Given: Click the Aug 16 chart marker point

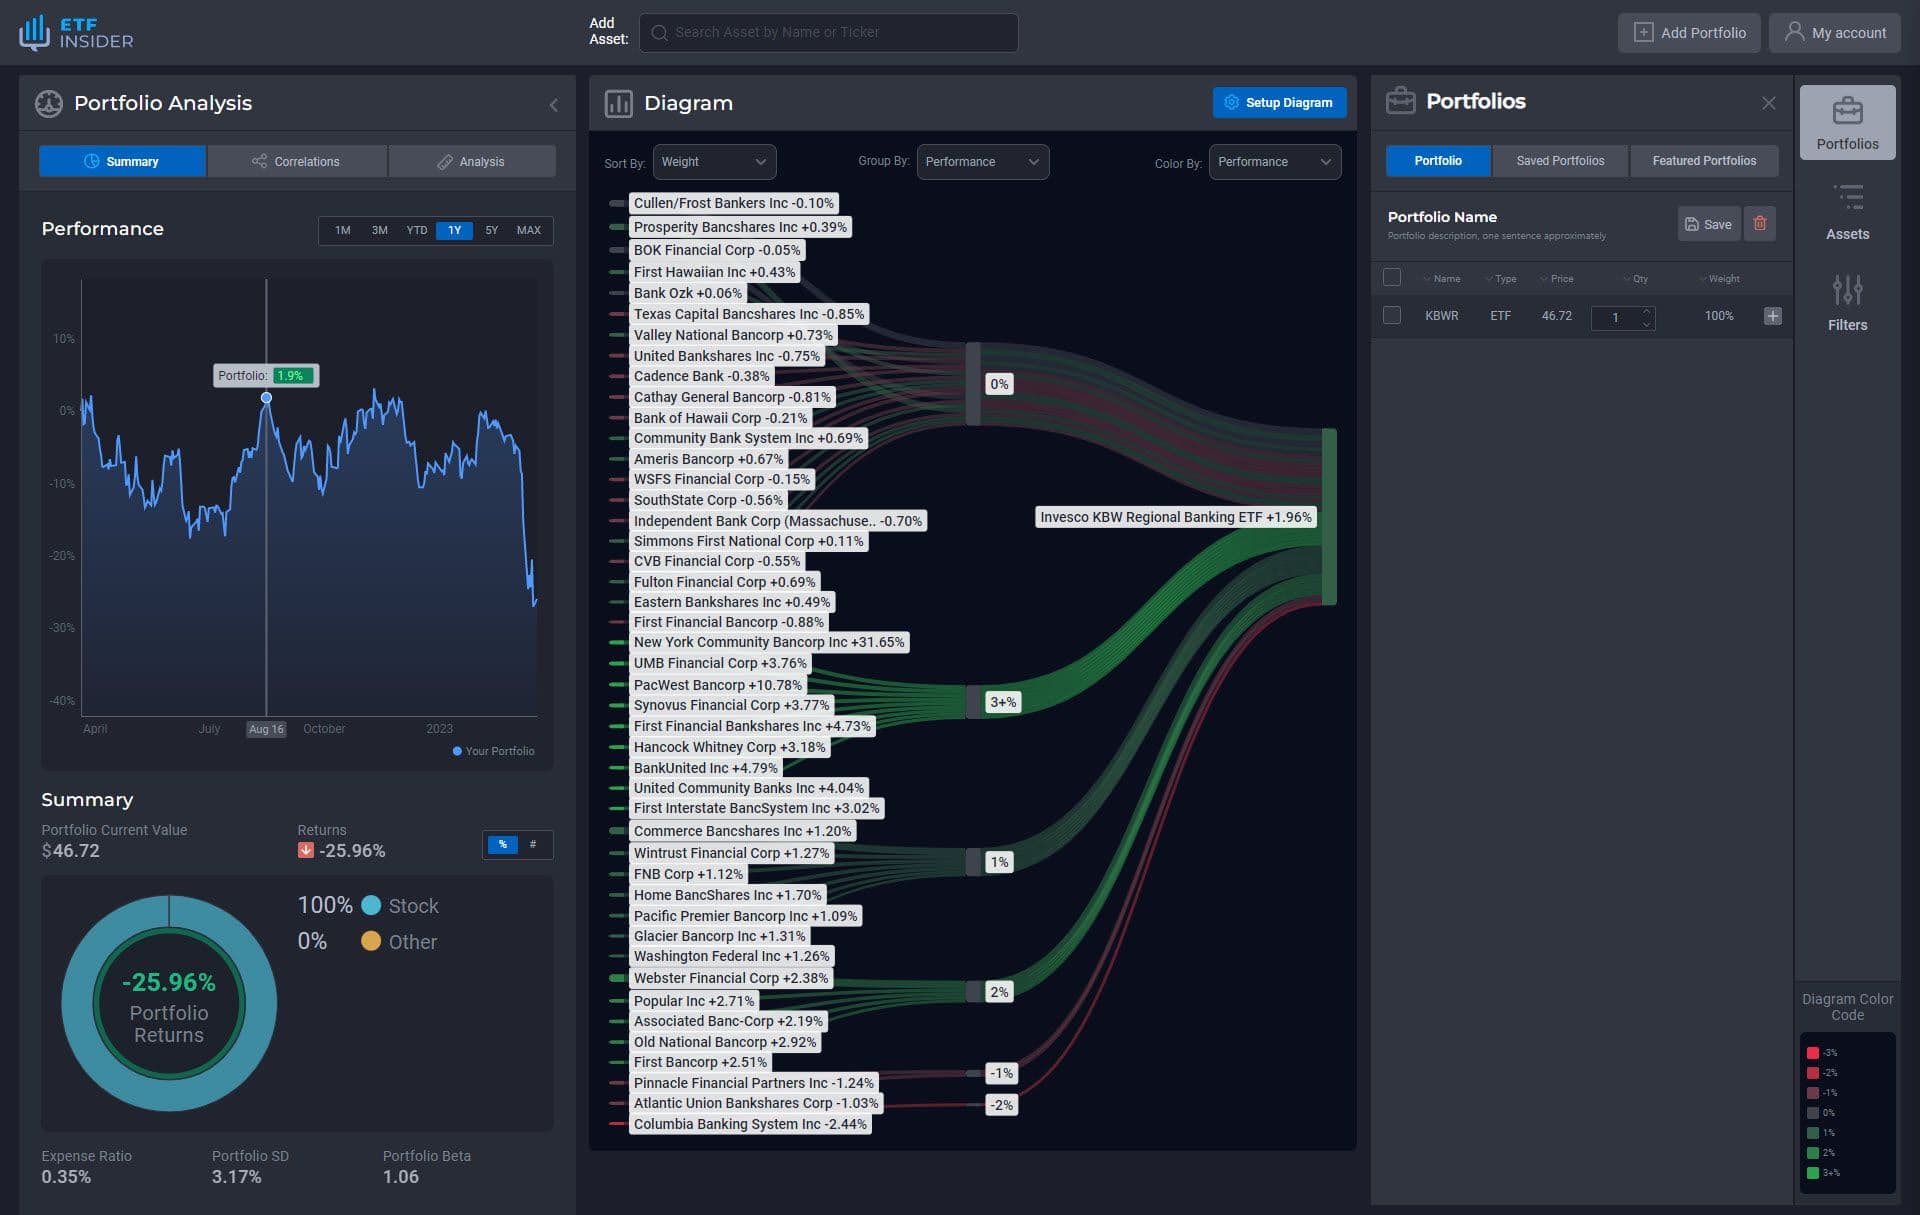Looking at the screenshot, I should (x=266, y=398).
